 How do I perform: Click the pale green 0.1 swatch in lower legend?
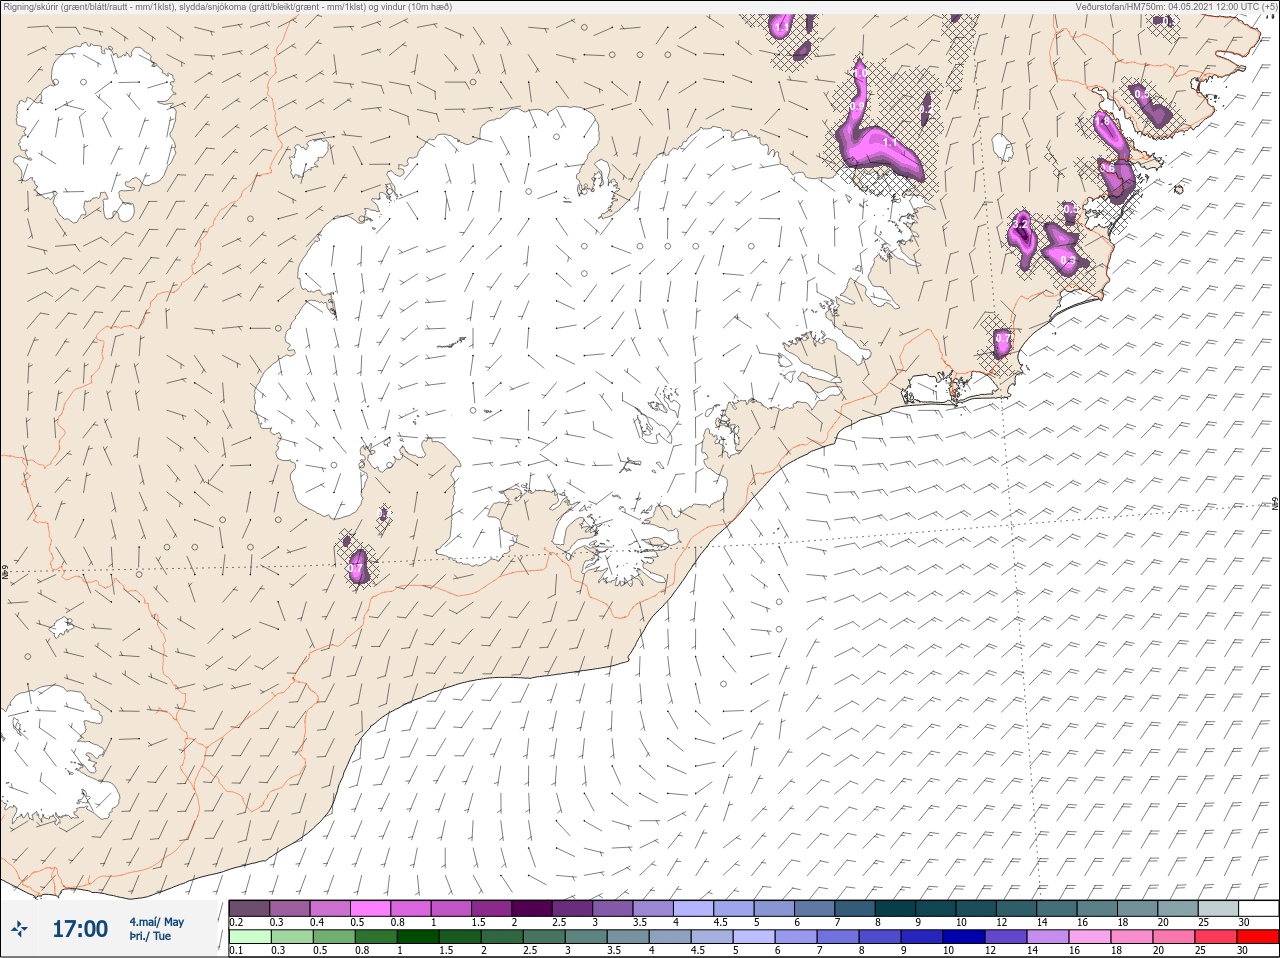pyautogui.click(x=249, y=937)
